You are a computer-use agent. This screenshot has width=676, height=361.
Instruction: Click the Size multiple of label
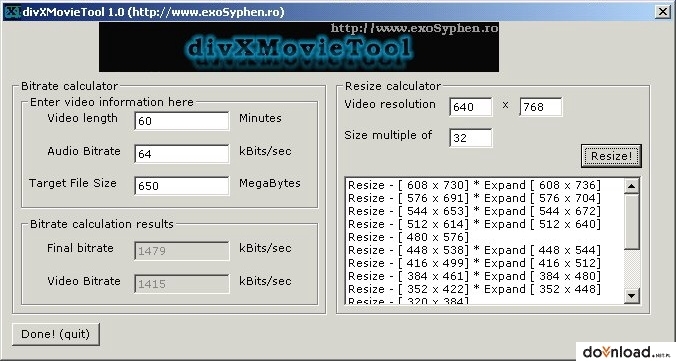388,135
